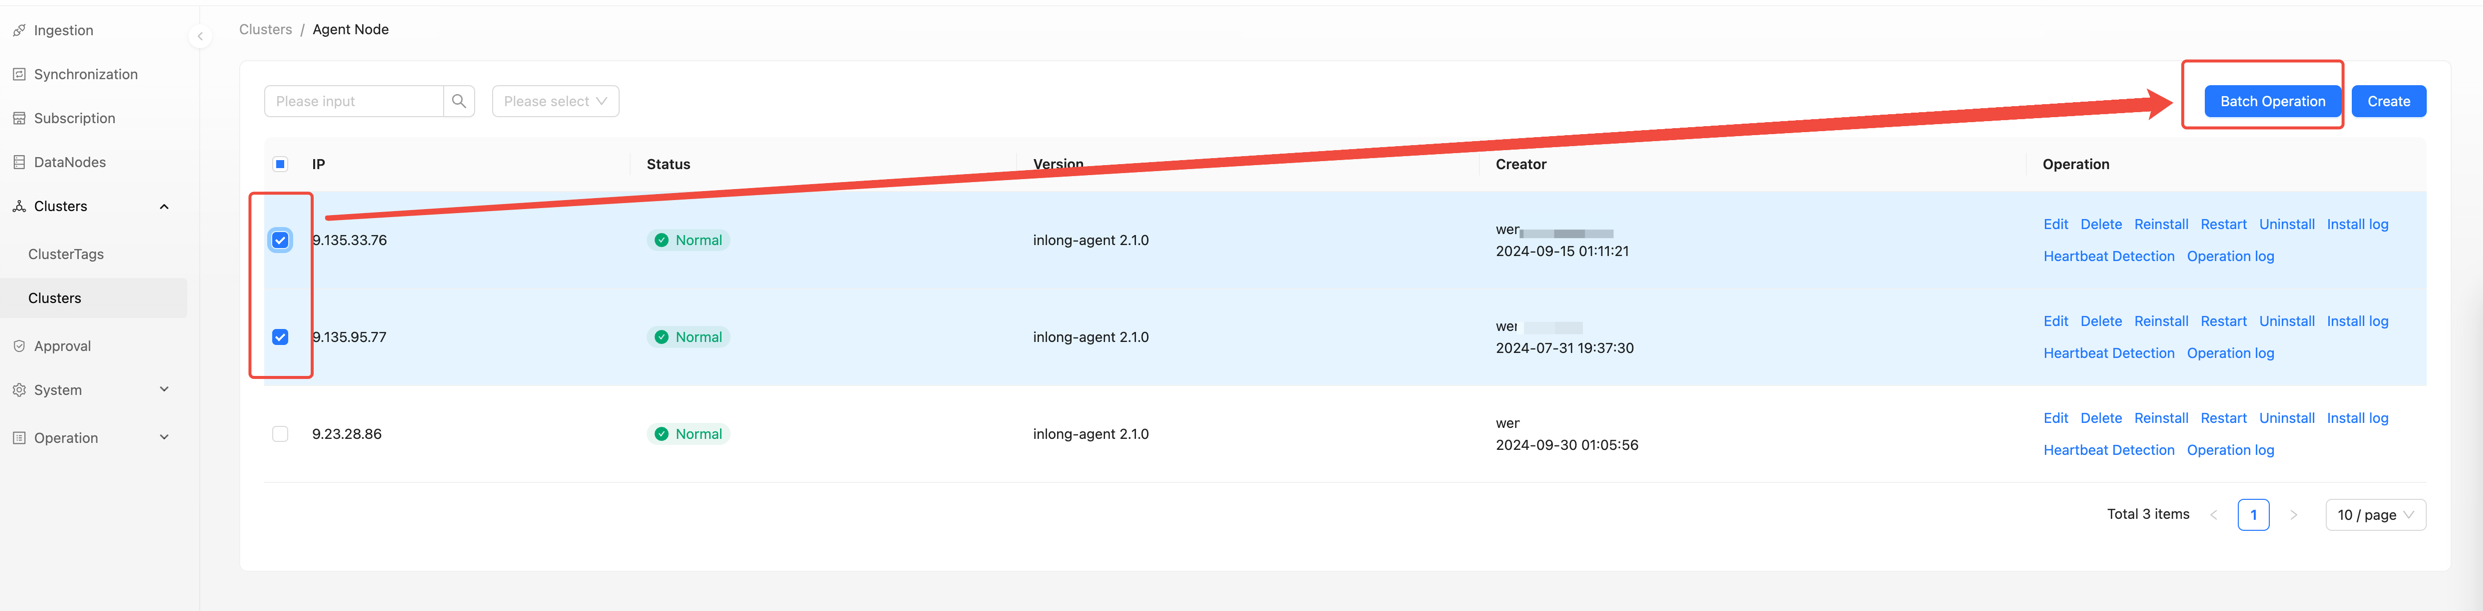Click the System gear icon
2483x611 pixels.
19,390
